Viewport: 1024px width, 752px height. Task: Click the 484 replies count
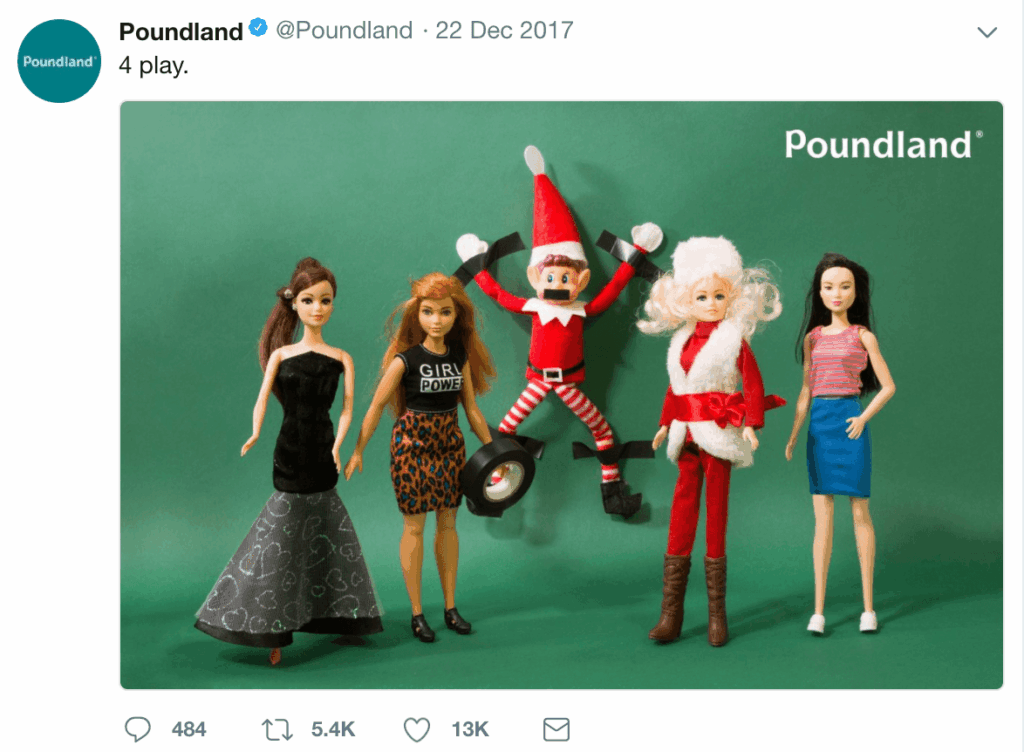click(188, 729)
